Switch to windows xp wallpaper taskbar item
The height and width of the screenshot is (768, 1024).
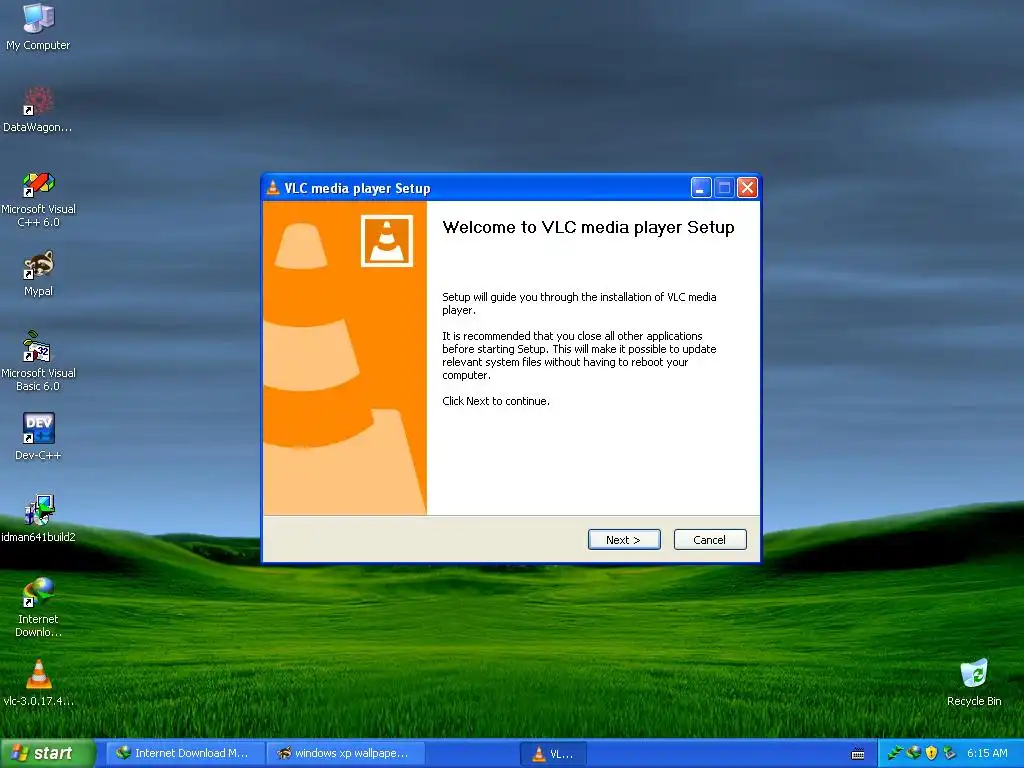(345, 753)
